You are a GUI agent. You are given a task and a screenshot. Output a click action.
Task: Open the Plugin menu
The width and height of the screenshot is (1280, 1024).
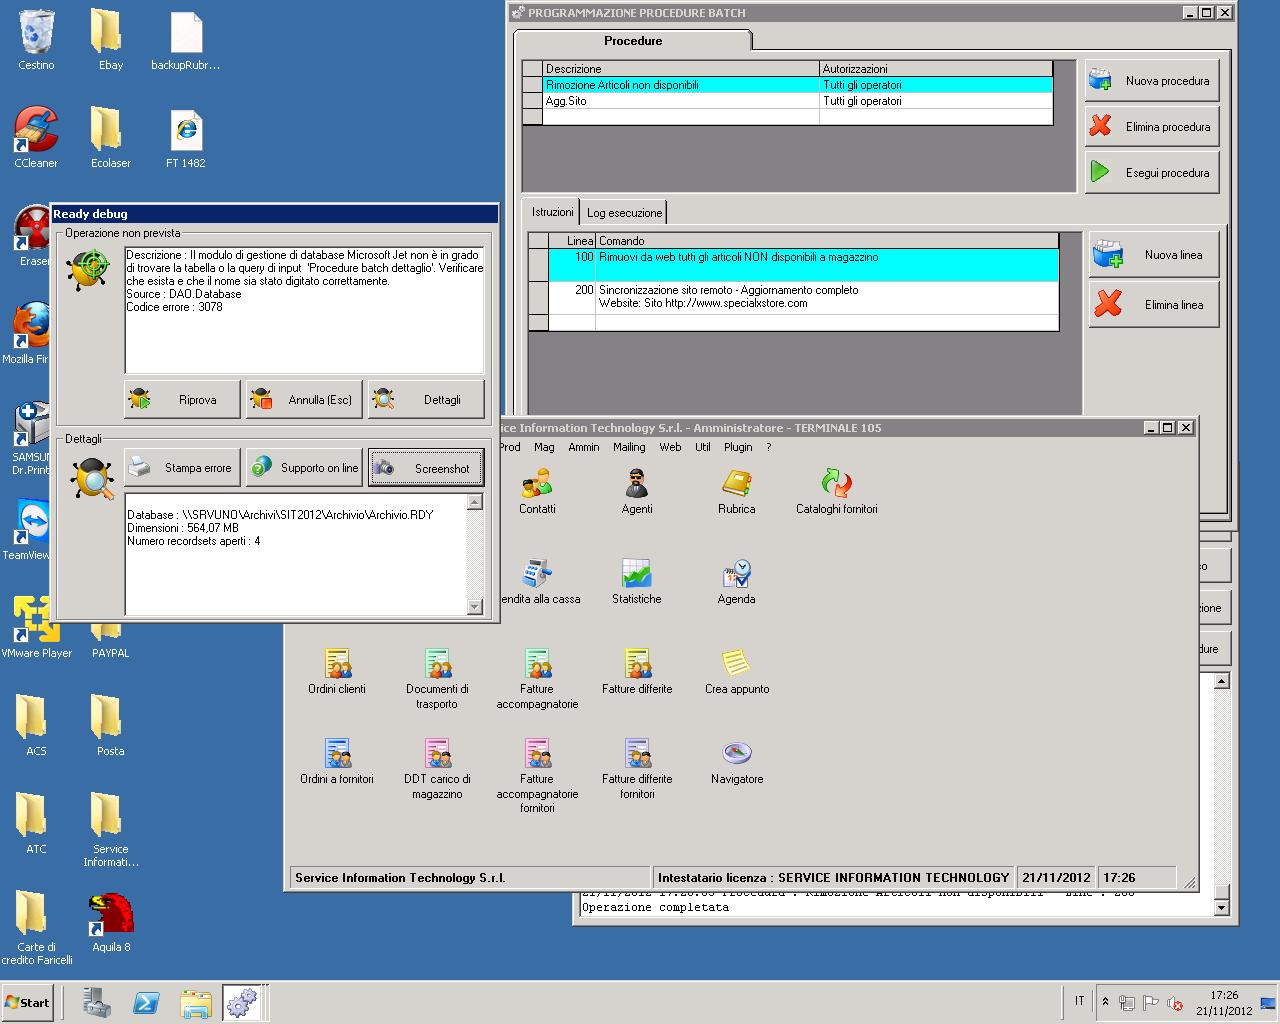(738, 447)
